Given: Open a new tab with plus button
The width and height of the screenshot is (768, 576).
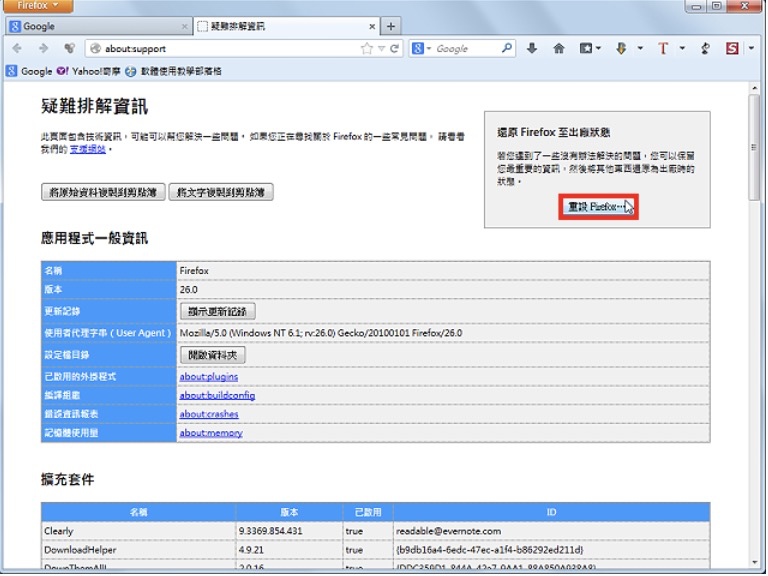Looking at the screenshot, I should click(x=391, y=26).
